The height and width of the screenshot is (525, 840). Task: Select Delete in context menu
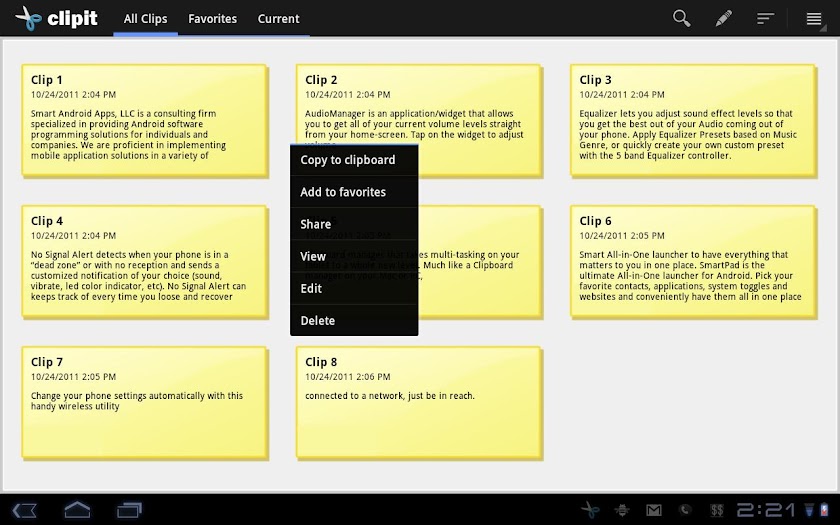pyautogui.click(x=354, y=320)
